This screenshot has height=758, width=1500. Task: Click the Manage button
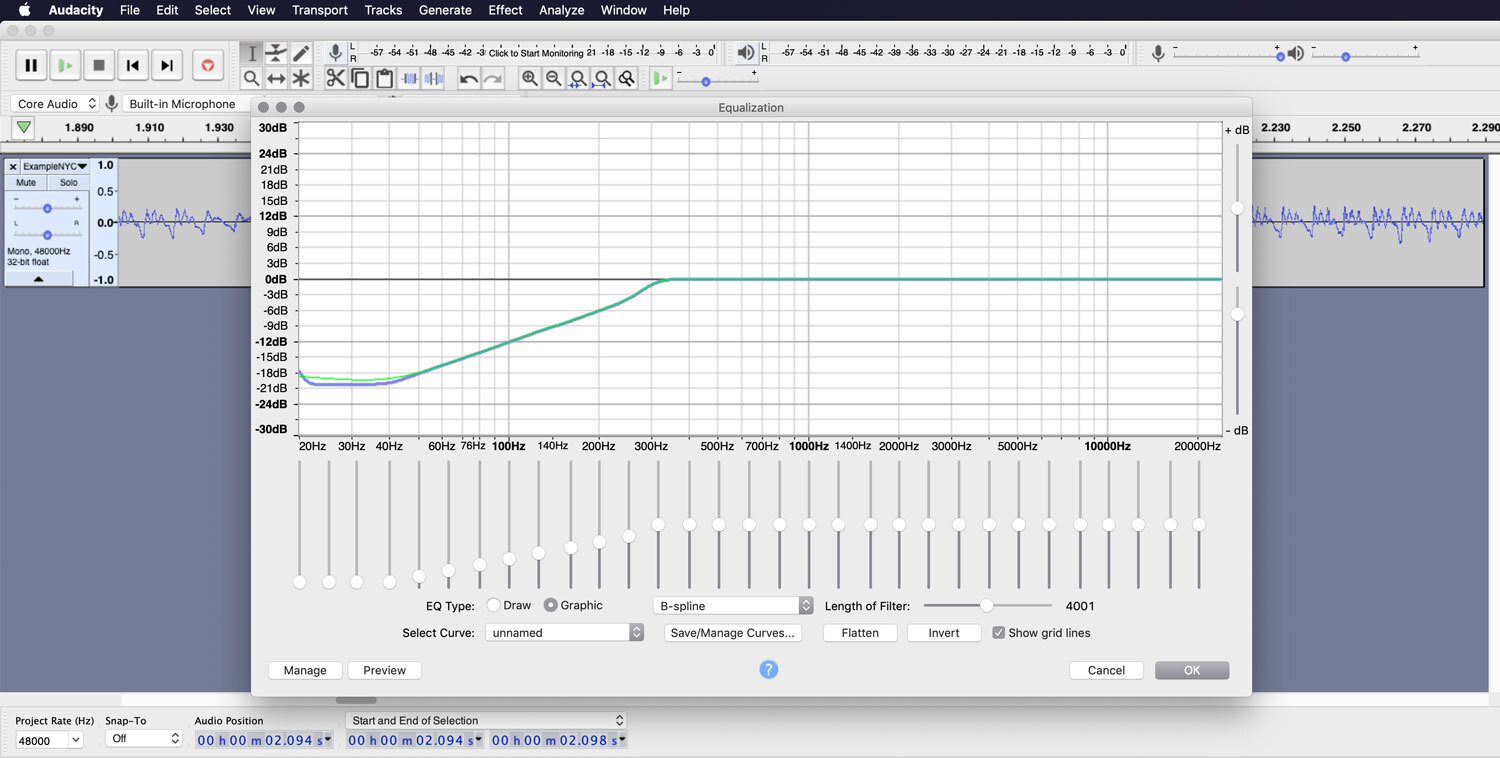(x=305, y=670)
